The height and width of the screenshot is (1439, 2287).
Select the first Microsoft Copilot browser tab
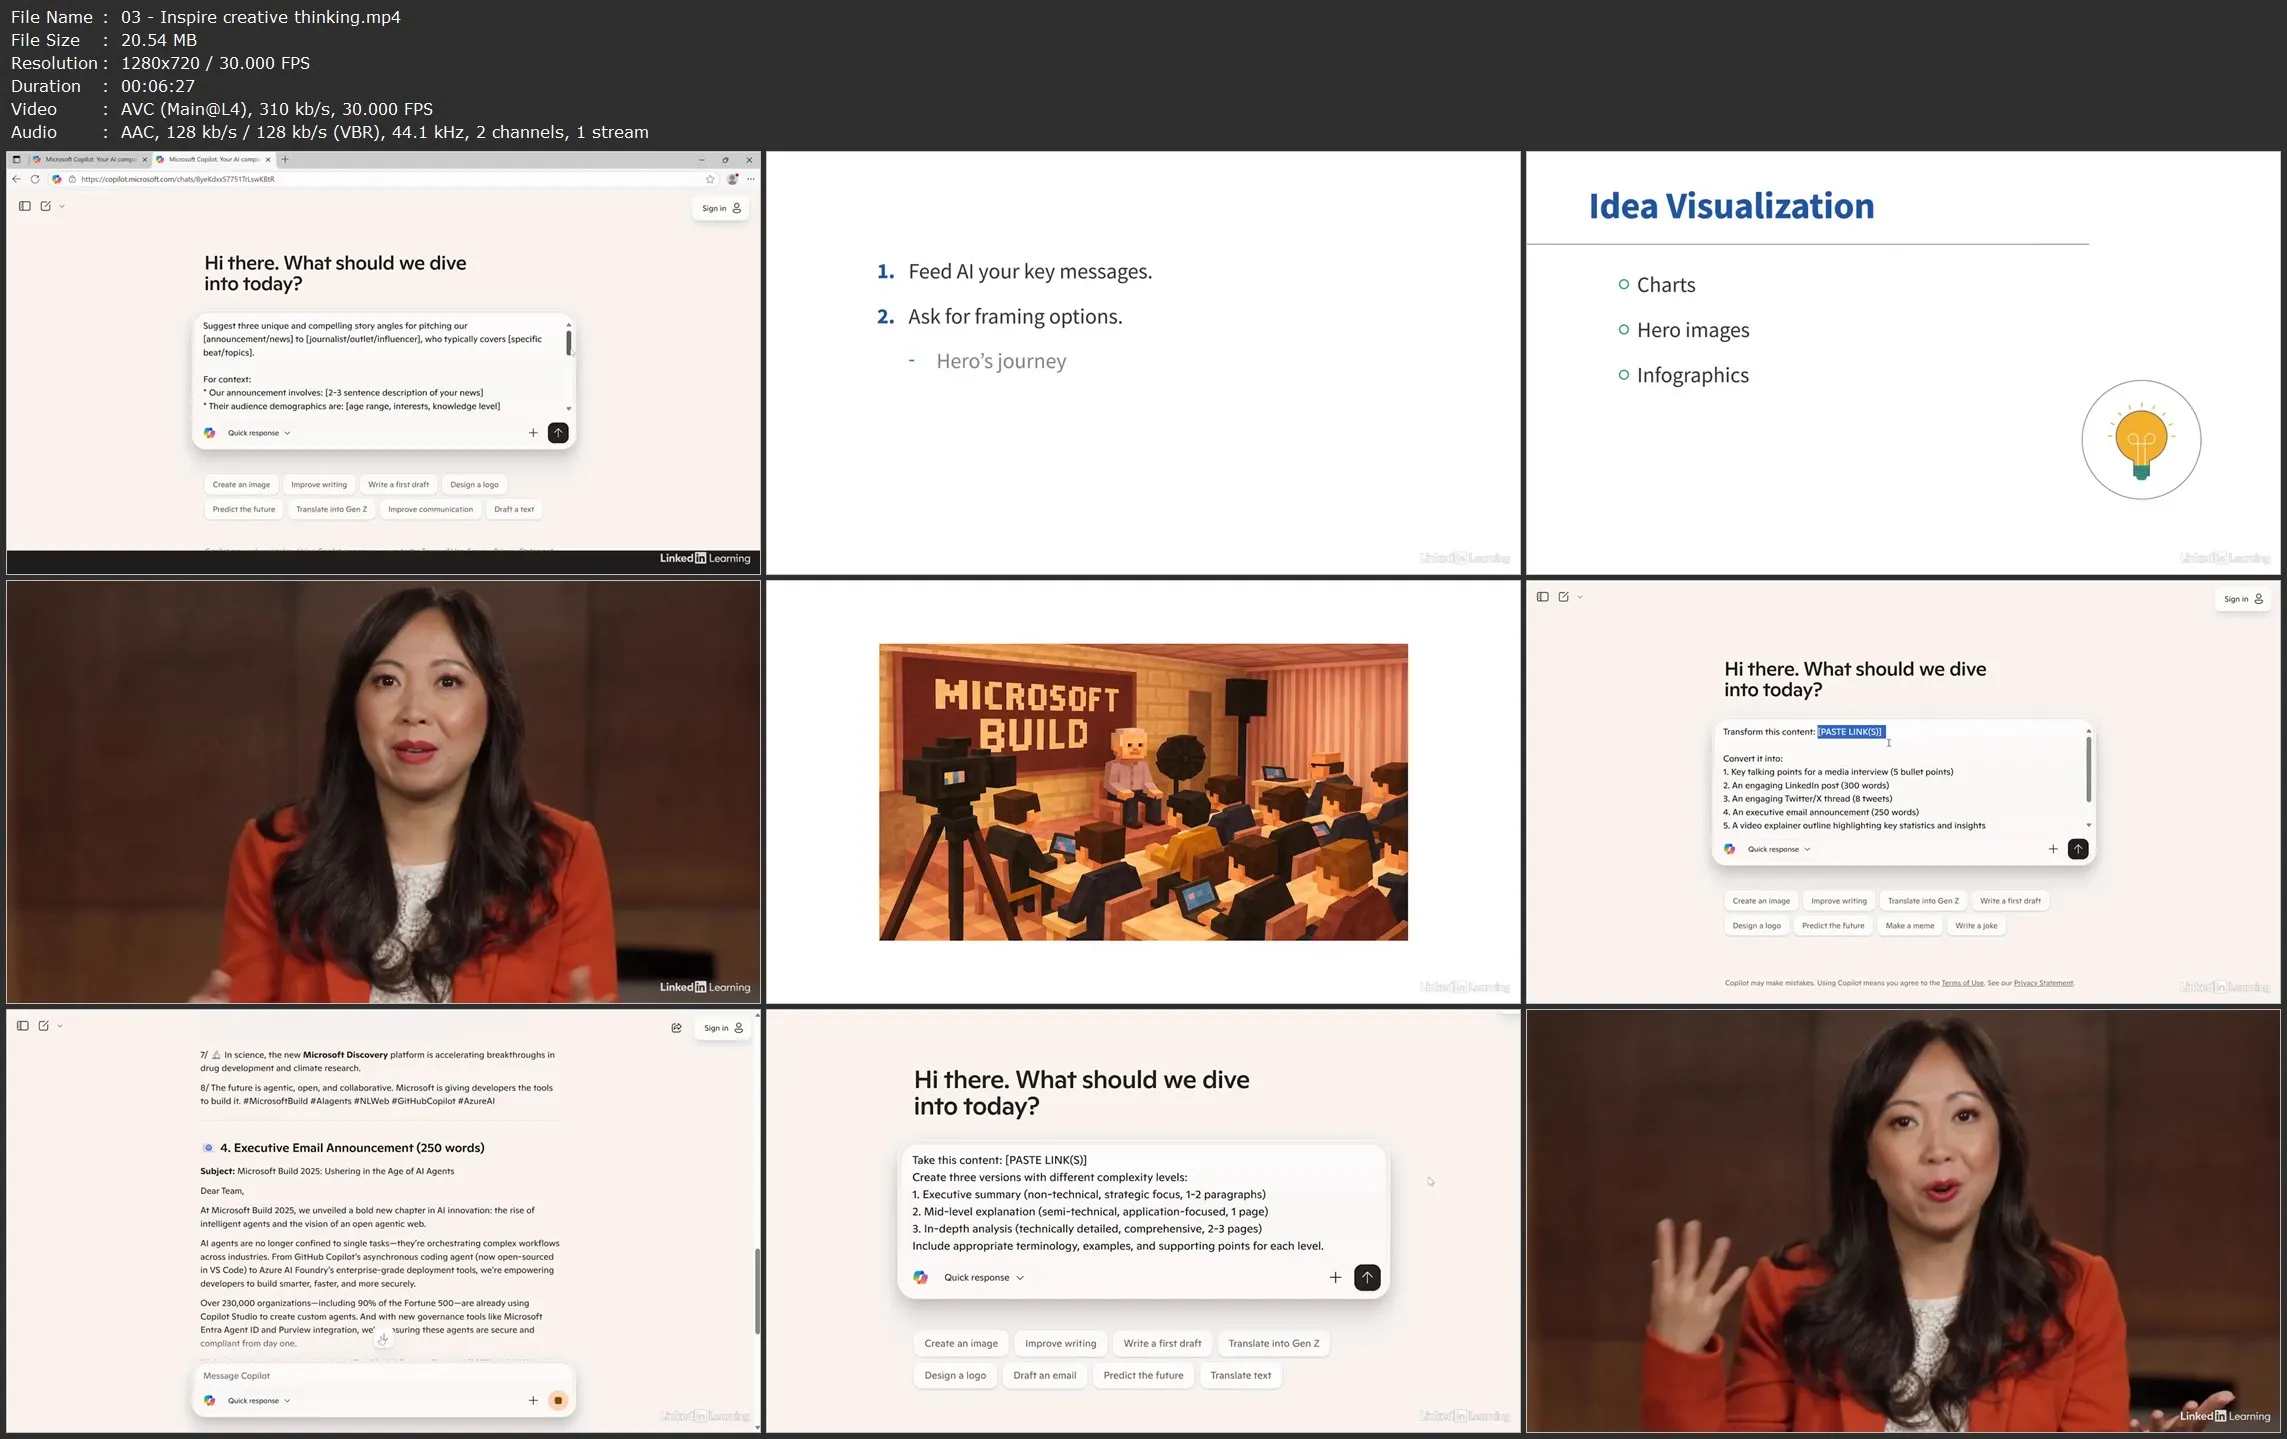coord(89,159)
